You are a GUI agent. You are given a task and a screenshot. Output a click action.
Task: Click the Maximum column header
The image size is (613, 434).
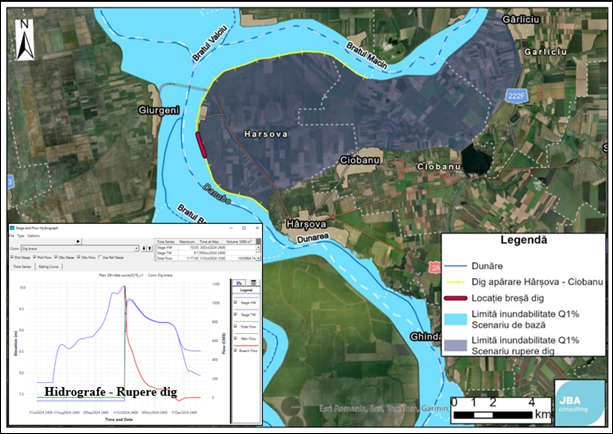click(187, 242)
